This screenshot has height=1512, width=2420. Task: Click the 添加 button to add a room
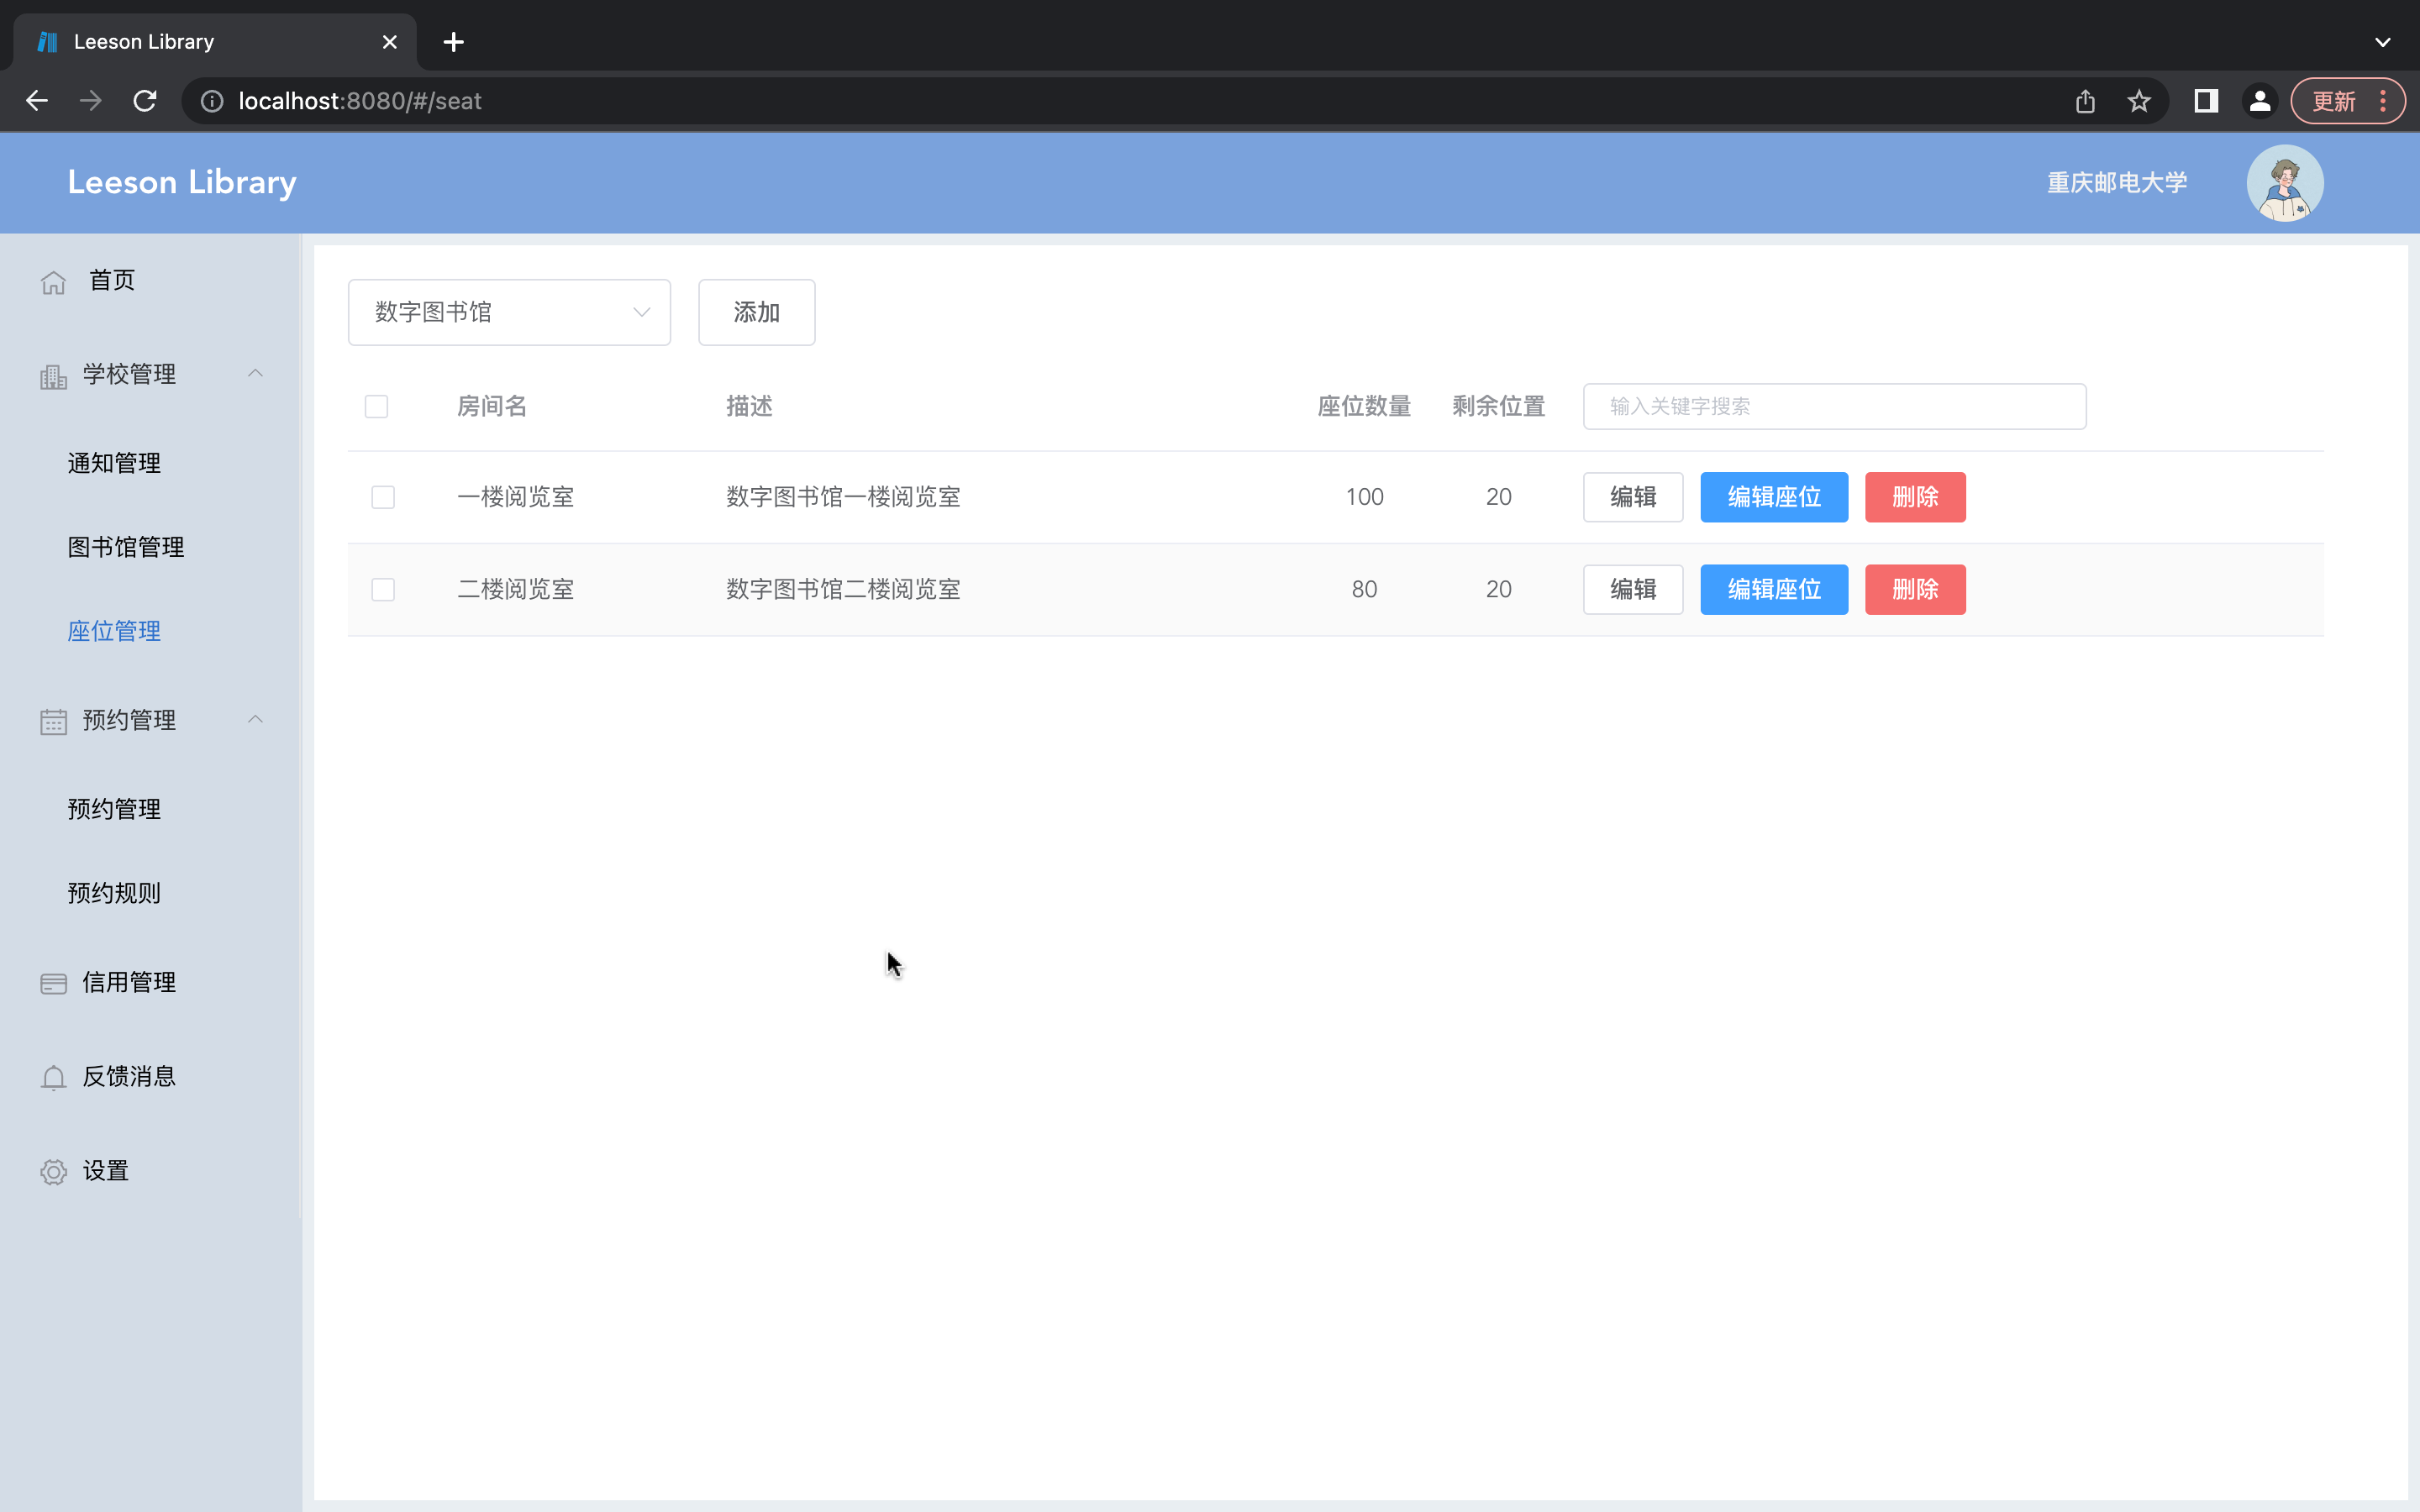(x=755, y=311)
